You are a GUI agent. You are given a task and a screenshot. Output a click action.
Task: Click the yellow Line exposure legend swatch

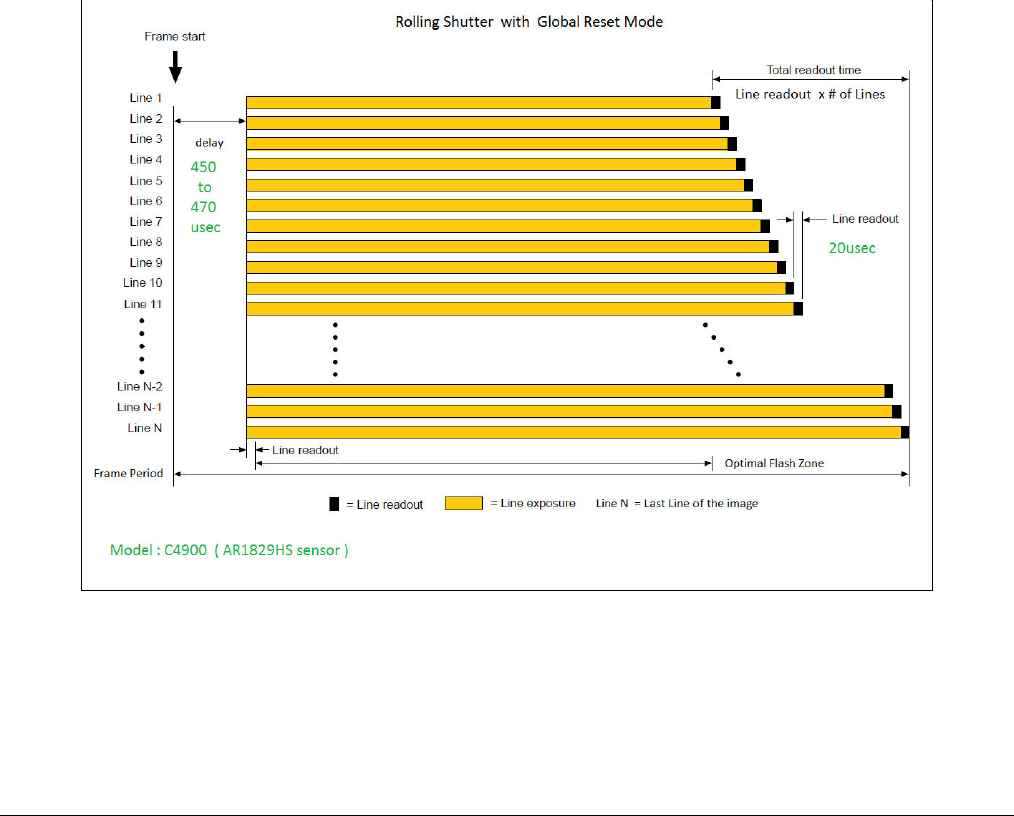tap(464, 503)
